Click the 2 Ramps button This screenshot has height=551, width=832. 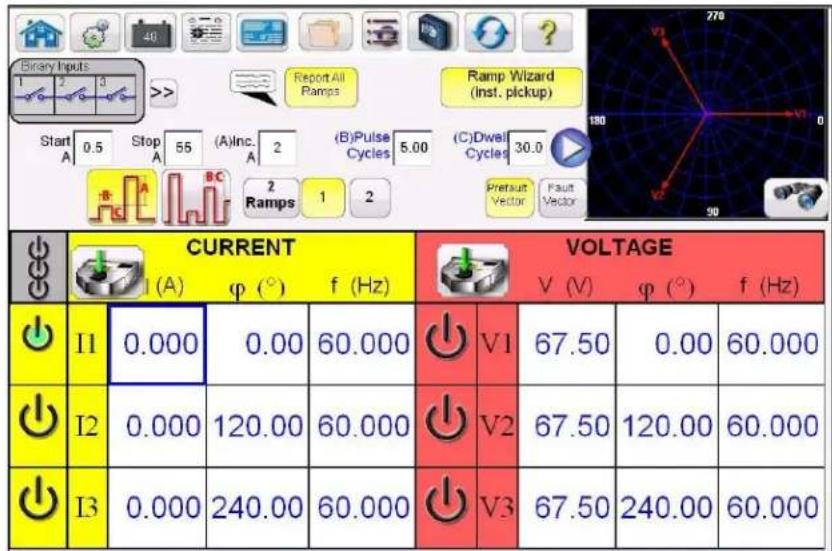pos(271,198)
